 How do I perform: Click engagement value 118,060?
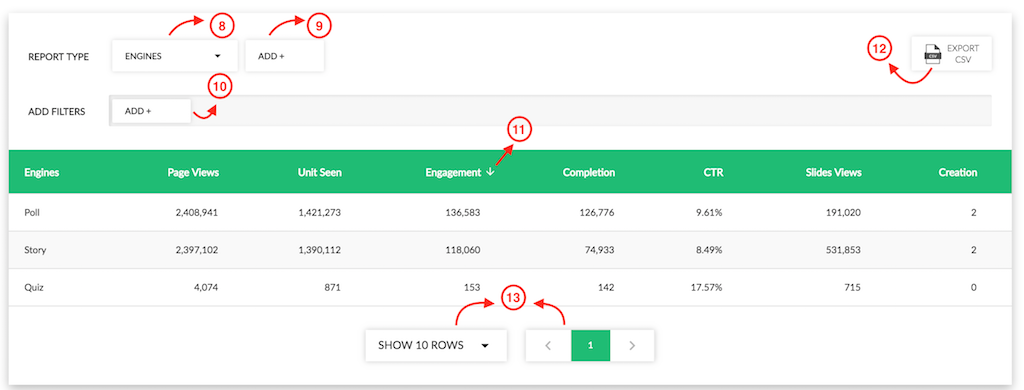pos(464,250)
